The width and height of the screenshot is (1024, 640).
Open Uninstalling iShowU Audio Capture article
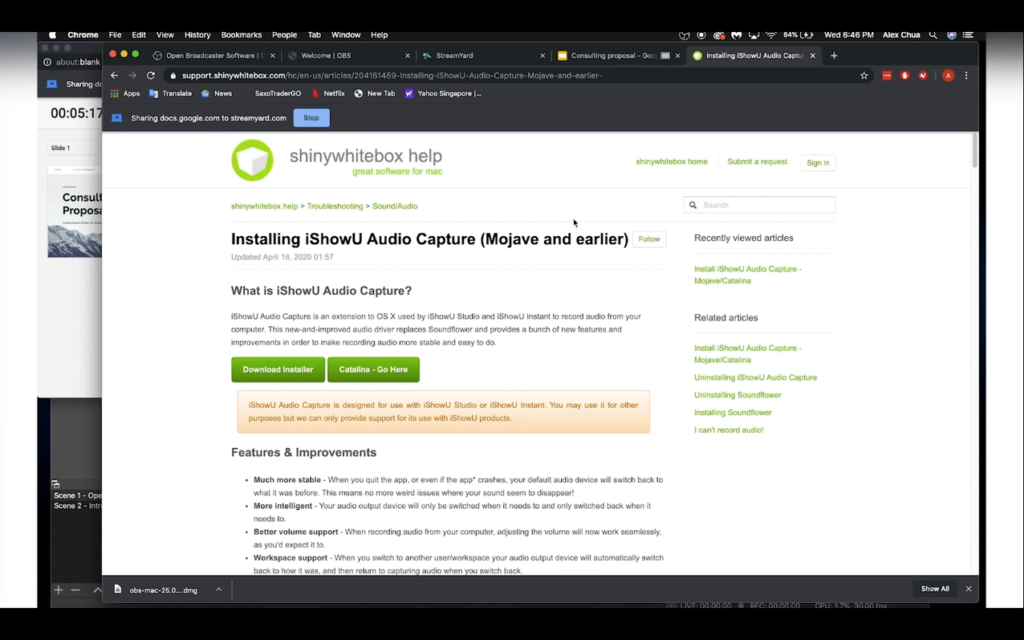pos(755,377)
